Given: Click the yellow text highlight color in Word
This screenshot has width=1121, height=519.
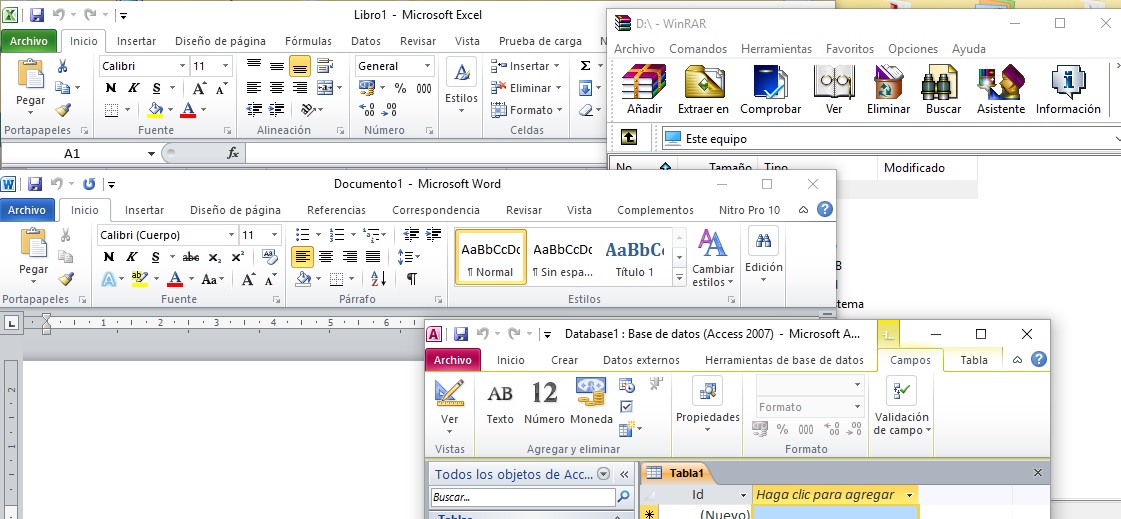Looking at the screenshot, I should 140,279.
